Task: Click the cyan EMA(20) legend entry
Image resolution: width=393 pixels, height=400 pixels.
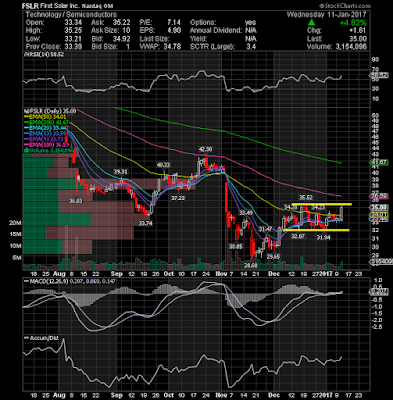Action: pos(45,128)
